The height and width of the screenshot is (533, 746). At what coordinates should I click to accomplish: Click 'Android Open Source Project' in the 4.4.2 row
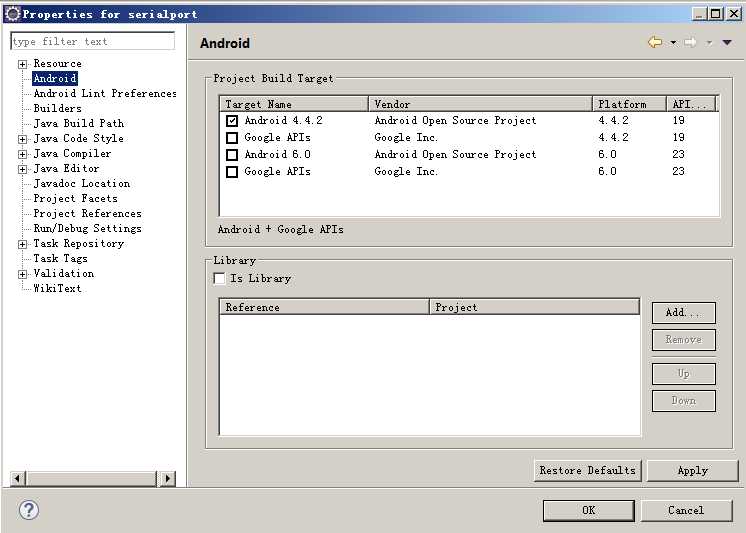[455, 120]
